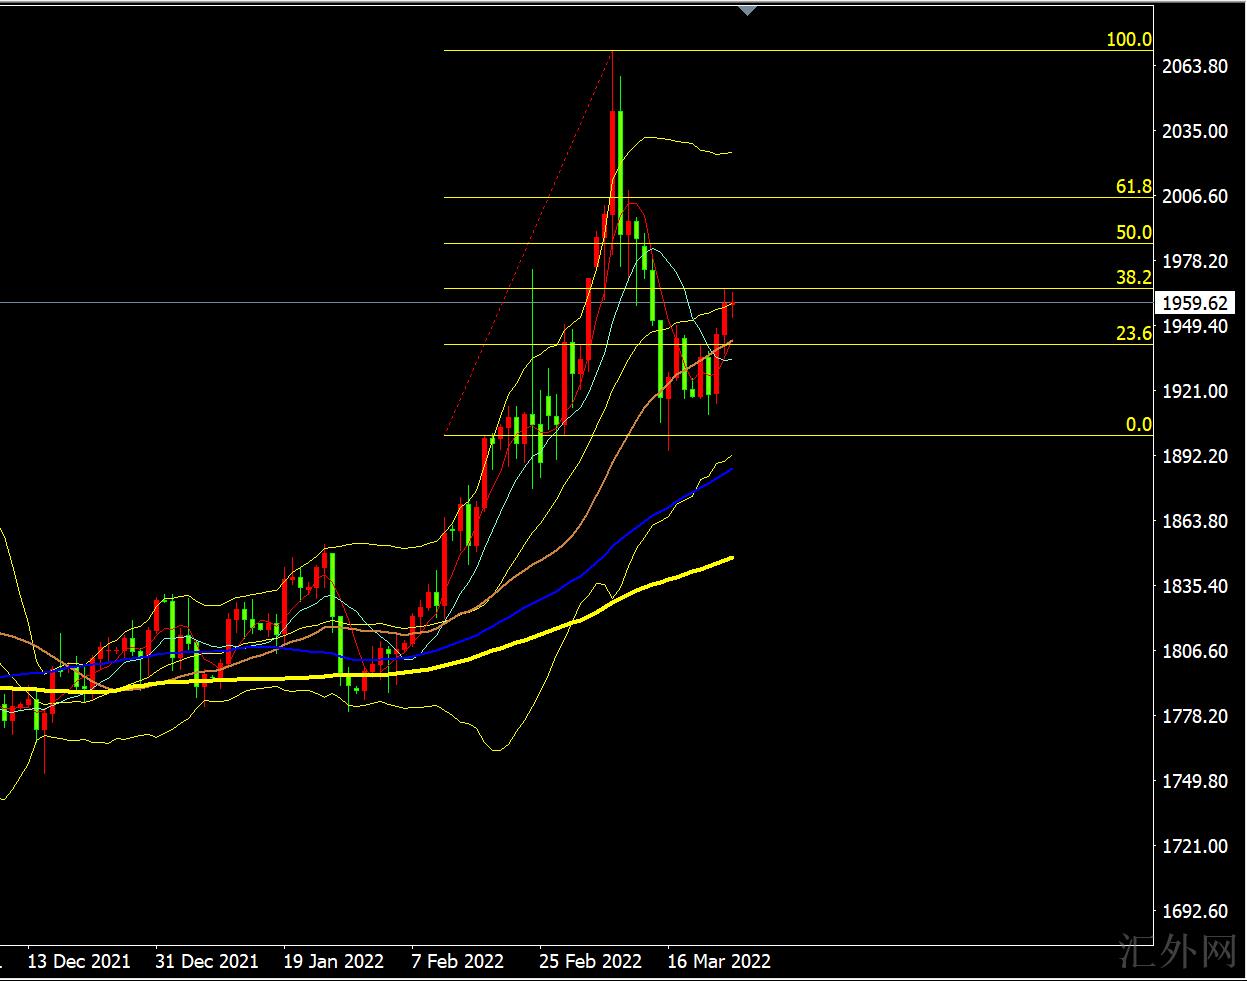Click the 19 Jan 2022 date label

point(334,962)
